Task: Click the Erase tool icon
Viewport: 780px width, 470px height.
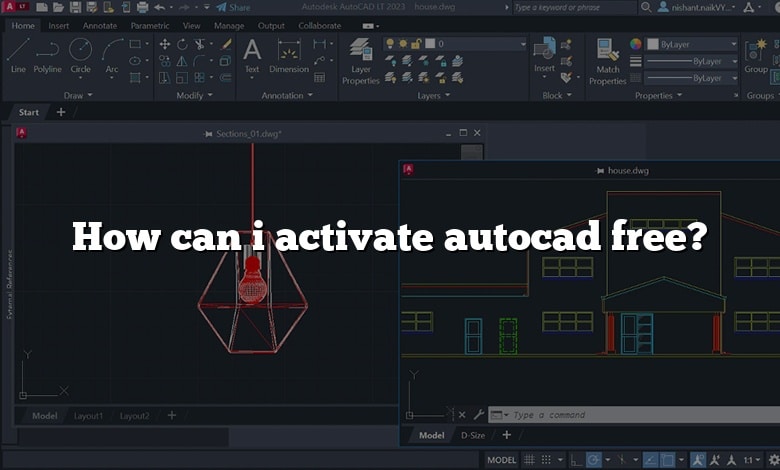Action: (x=226, y=44)
